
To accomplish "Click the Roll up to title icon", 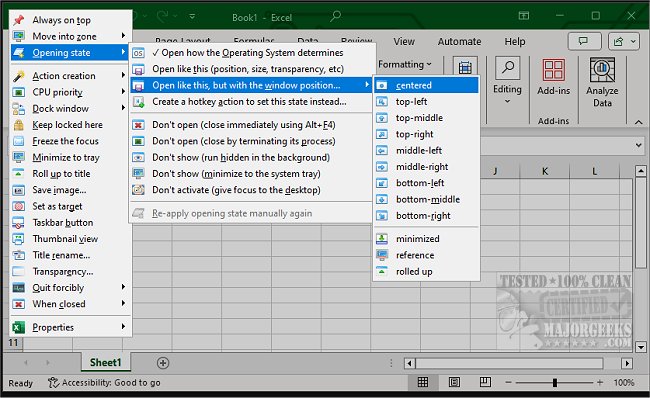I will pyautogui.click(x=19, y=174).
